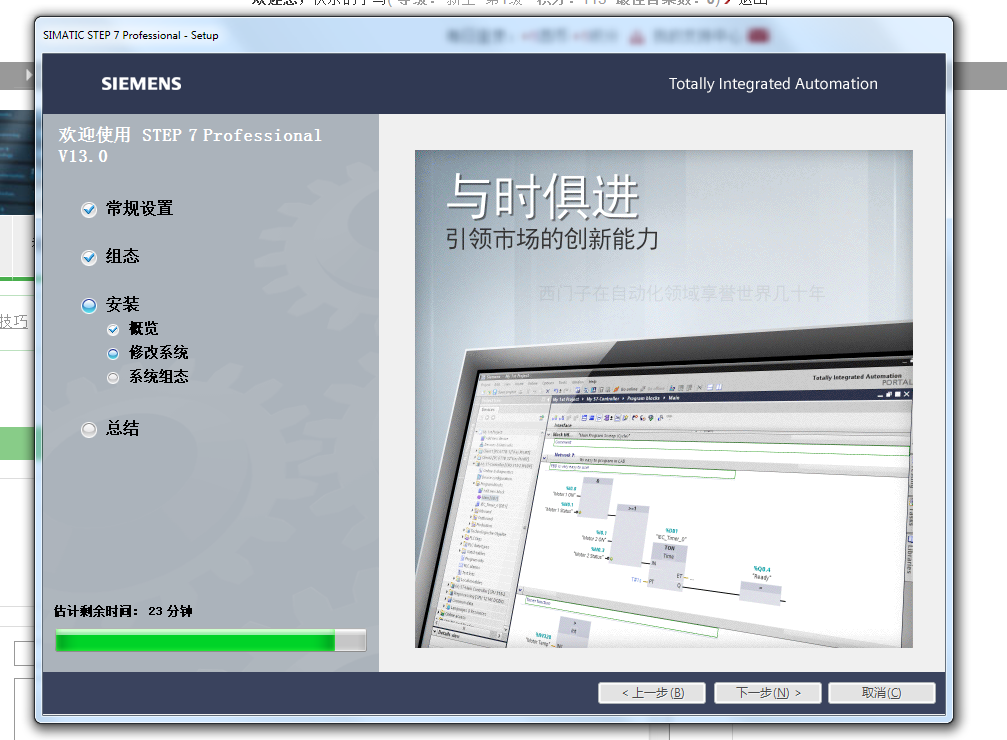Click the 系统组态 sub-step indicator
This screenshot has height=740, width=1007.
point(113,378)
